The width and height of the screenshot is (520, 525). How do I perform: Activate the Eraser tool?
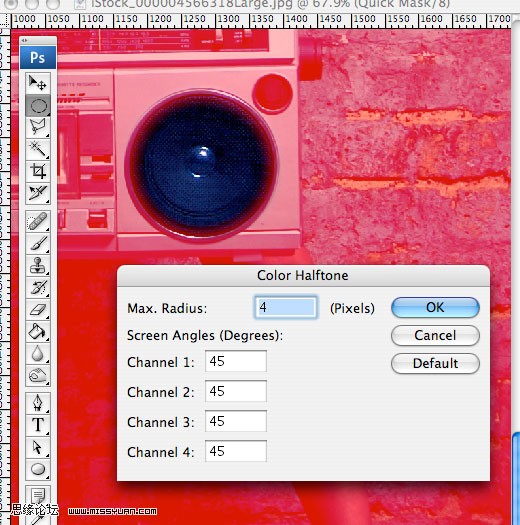click(x=38, y=309)
